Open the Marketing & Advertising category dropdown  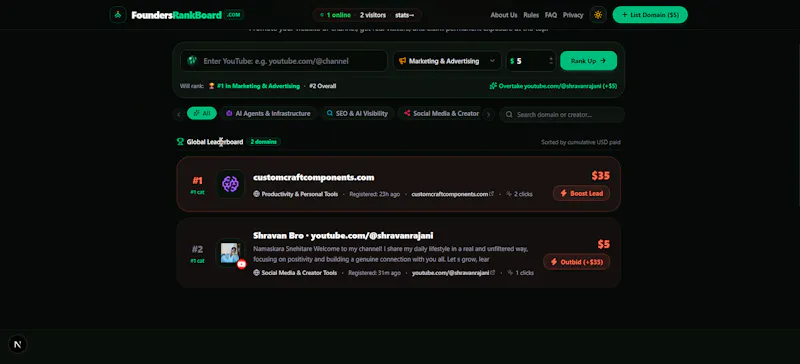[447, 61]
